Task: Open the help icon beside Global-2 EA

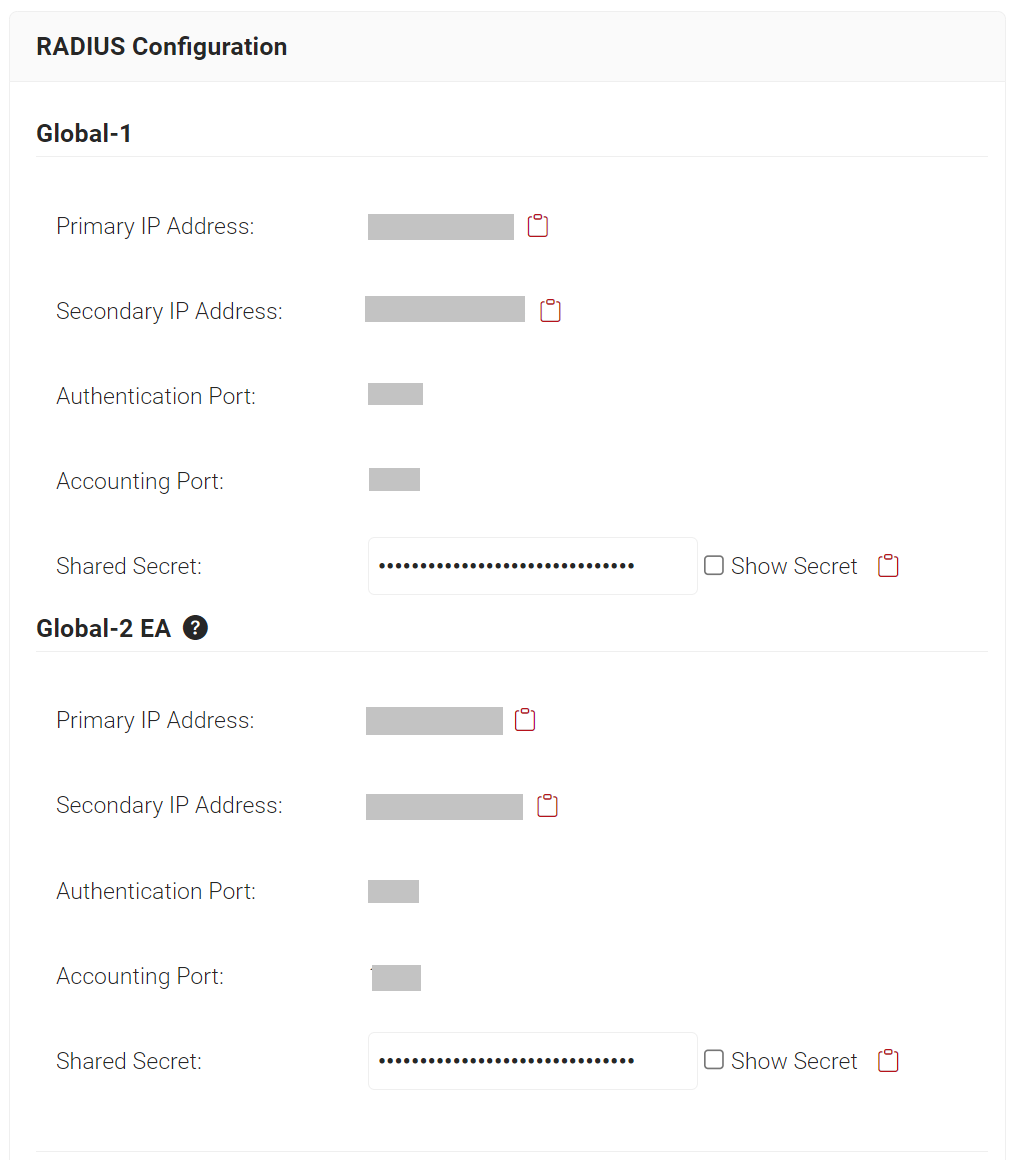Action: click(x=196, y=628)
